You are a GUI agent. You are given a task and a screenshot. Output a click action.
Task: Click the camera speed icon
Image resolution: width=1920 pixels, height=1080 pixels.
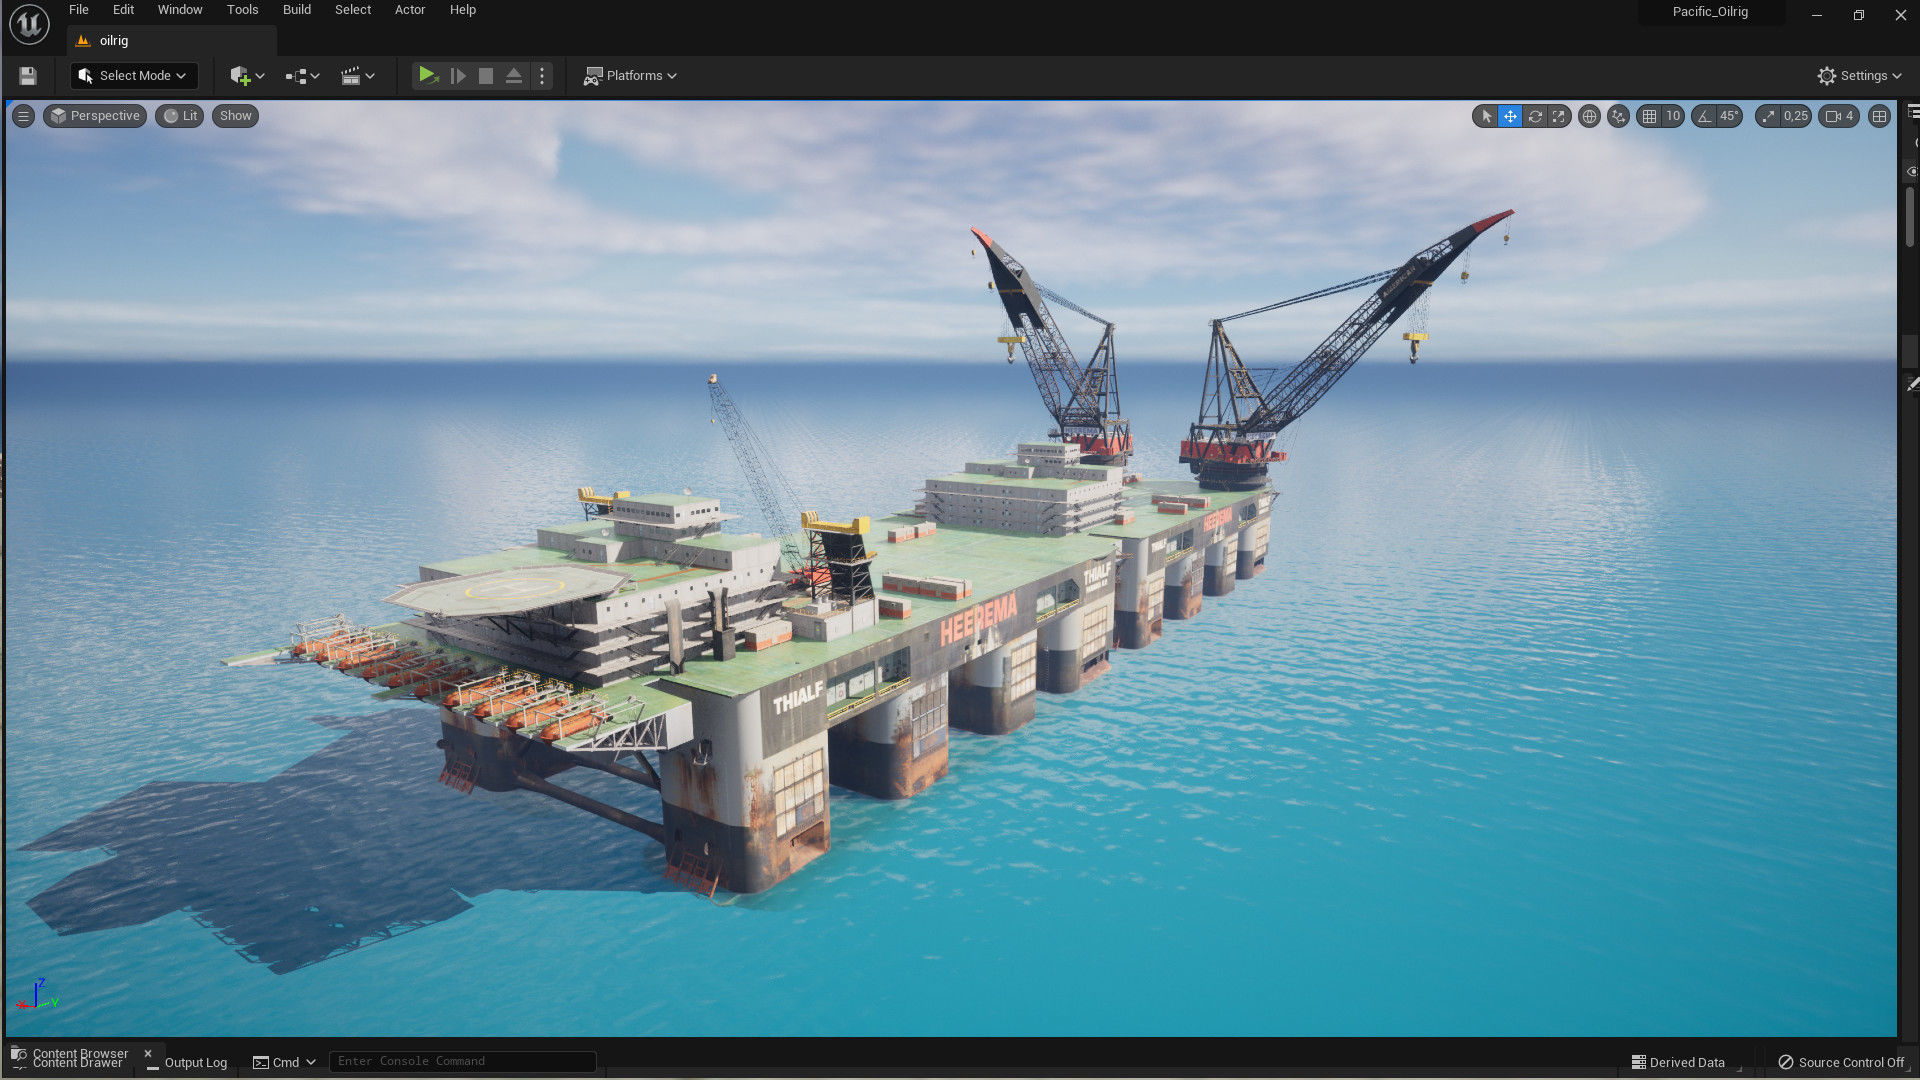click(x=1833, y=116)
